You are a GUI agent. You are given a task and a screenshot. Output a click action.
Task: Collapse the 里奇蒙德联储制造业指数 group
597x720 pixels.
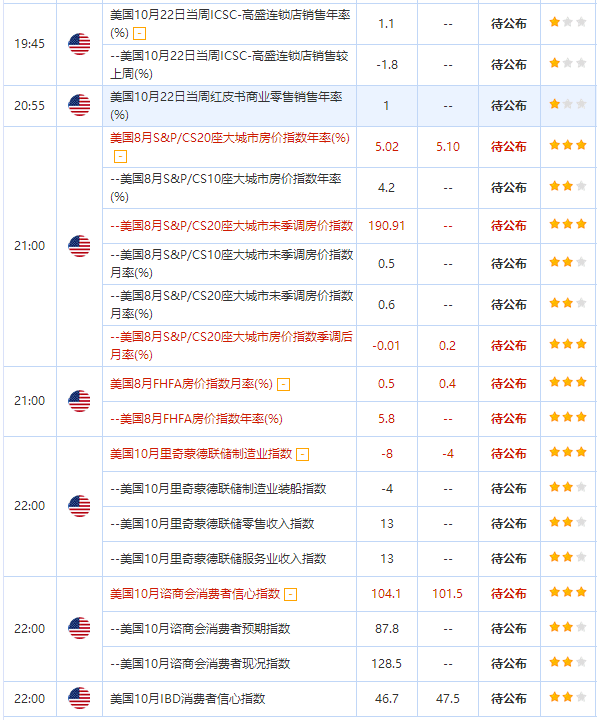click(303, 455)
